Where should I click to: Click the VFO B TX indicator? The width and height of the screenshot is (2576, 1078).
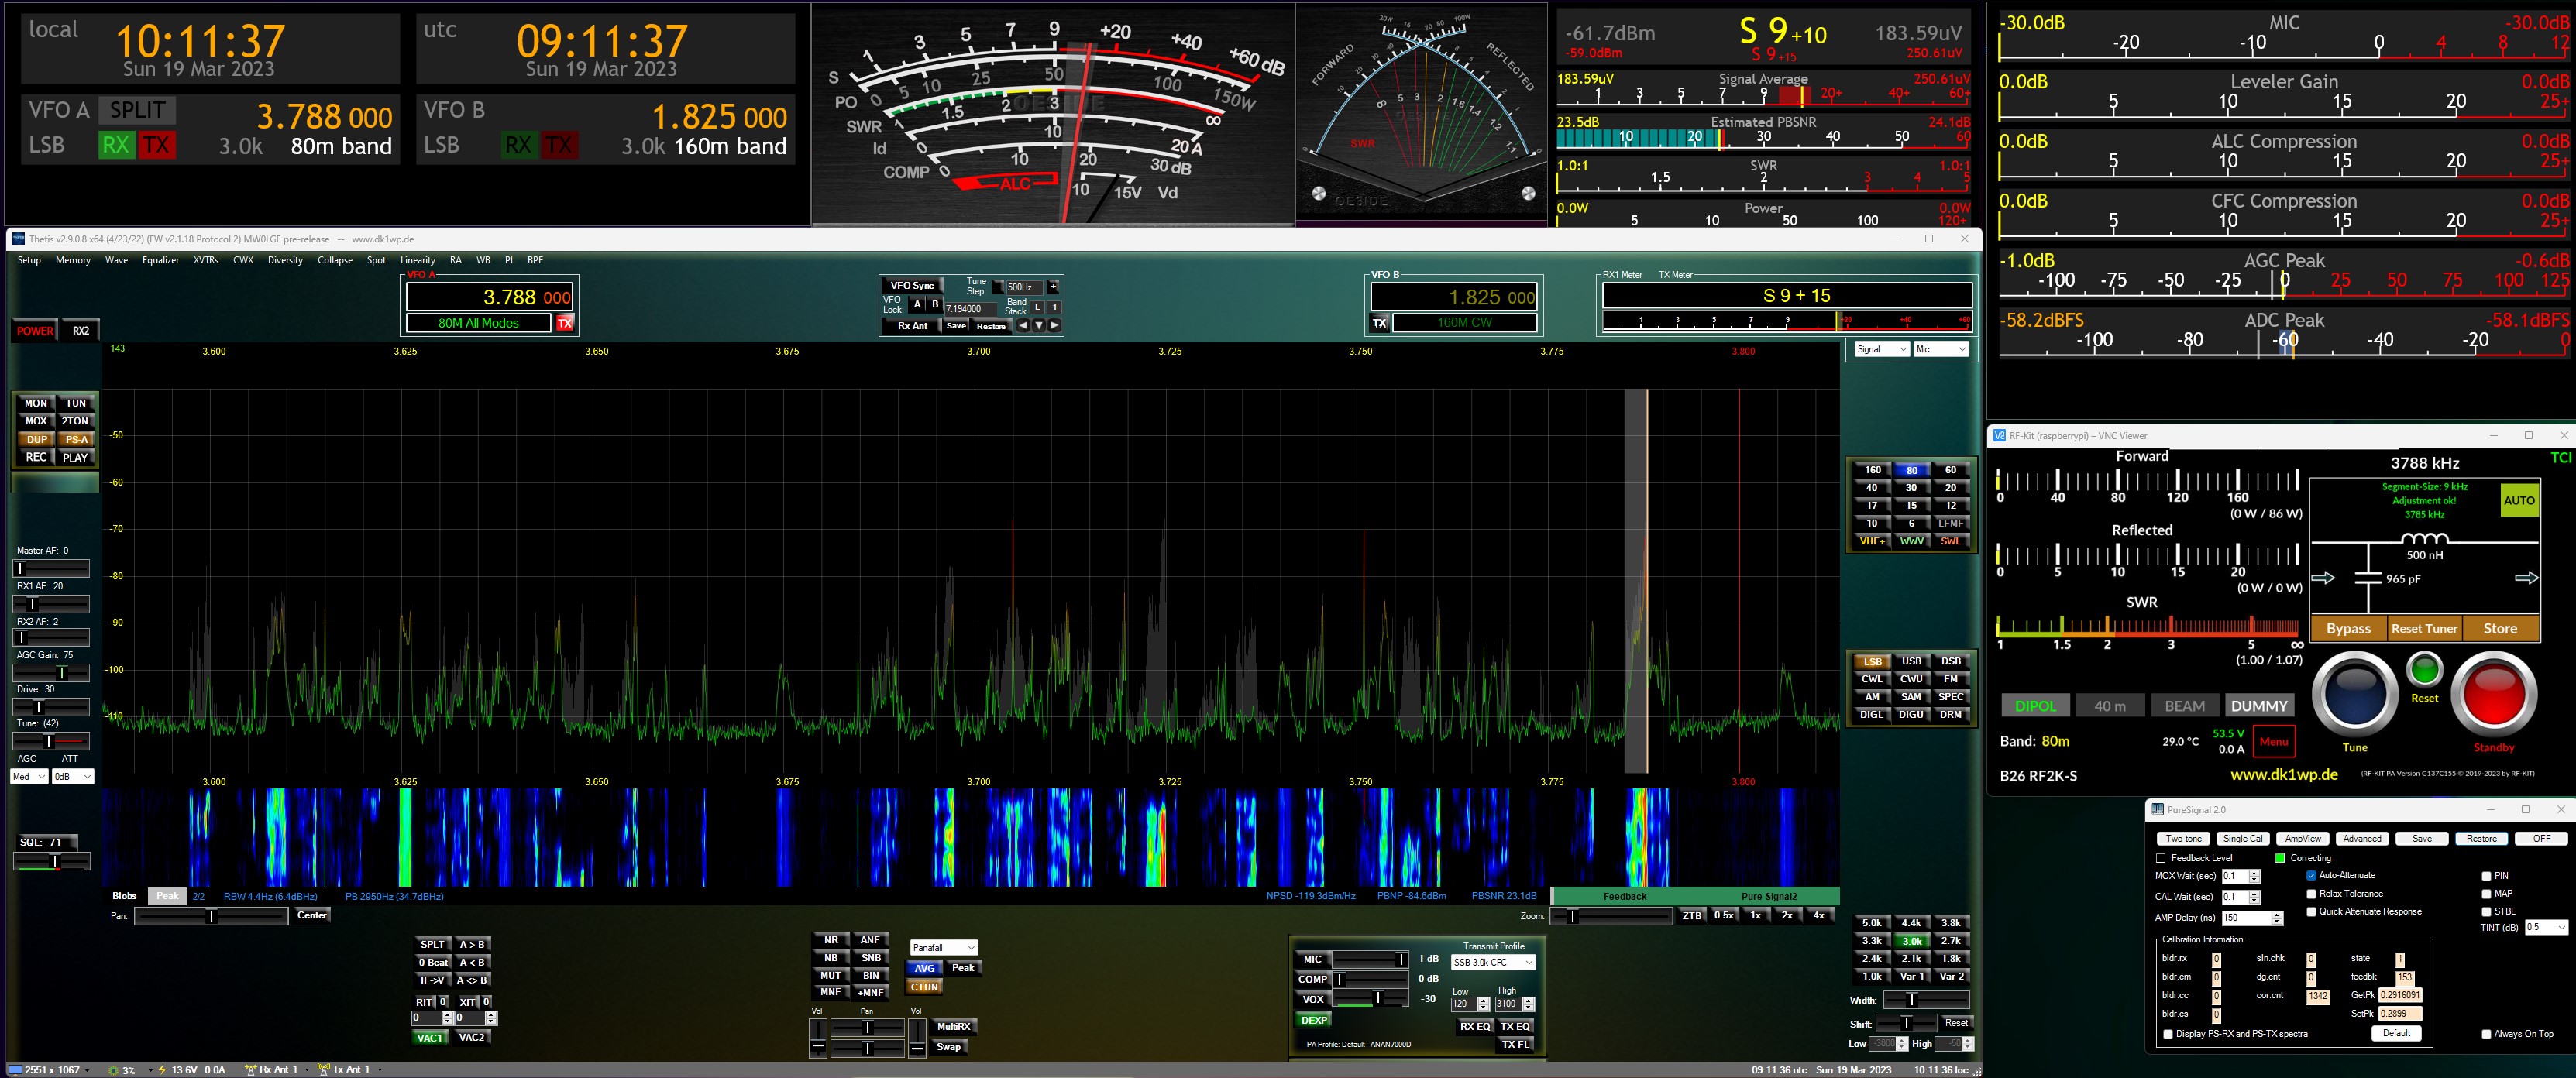tap(1380, 323)
